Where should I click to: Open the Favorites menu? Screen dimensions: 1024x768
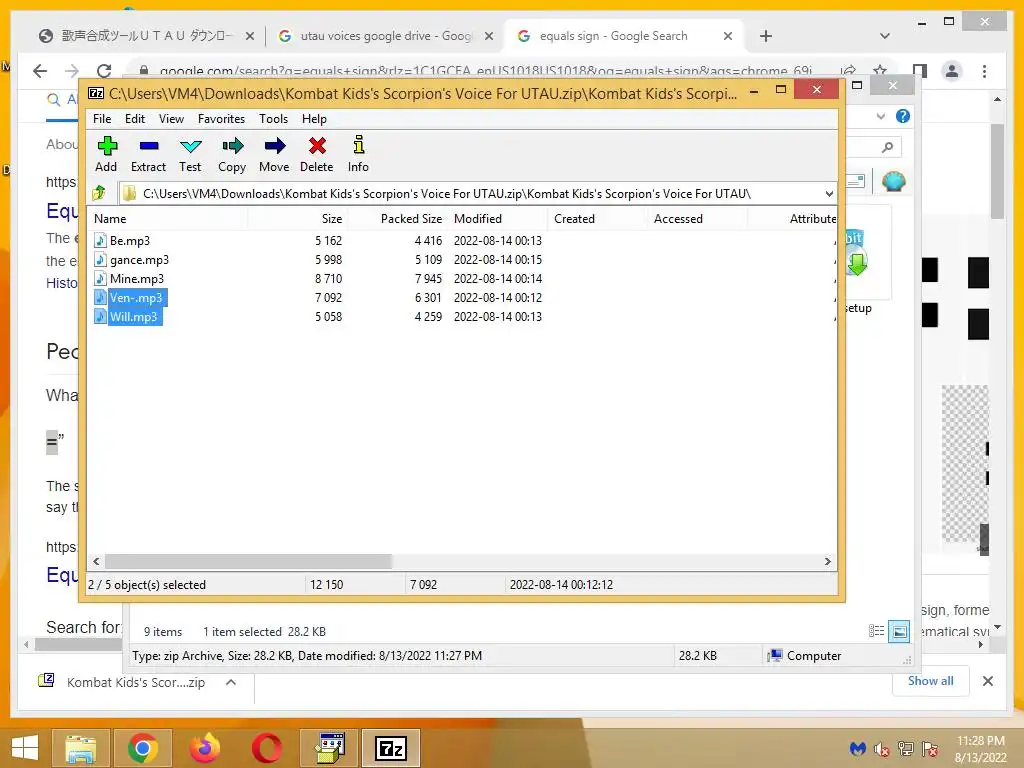tap(221, 119)
